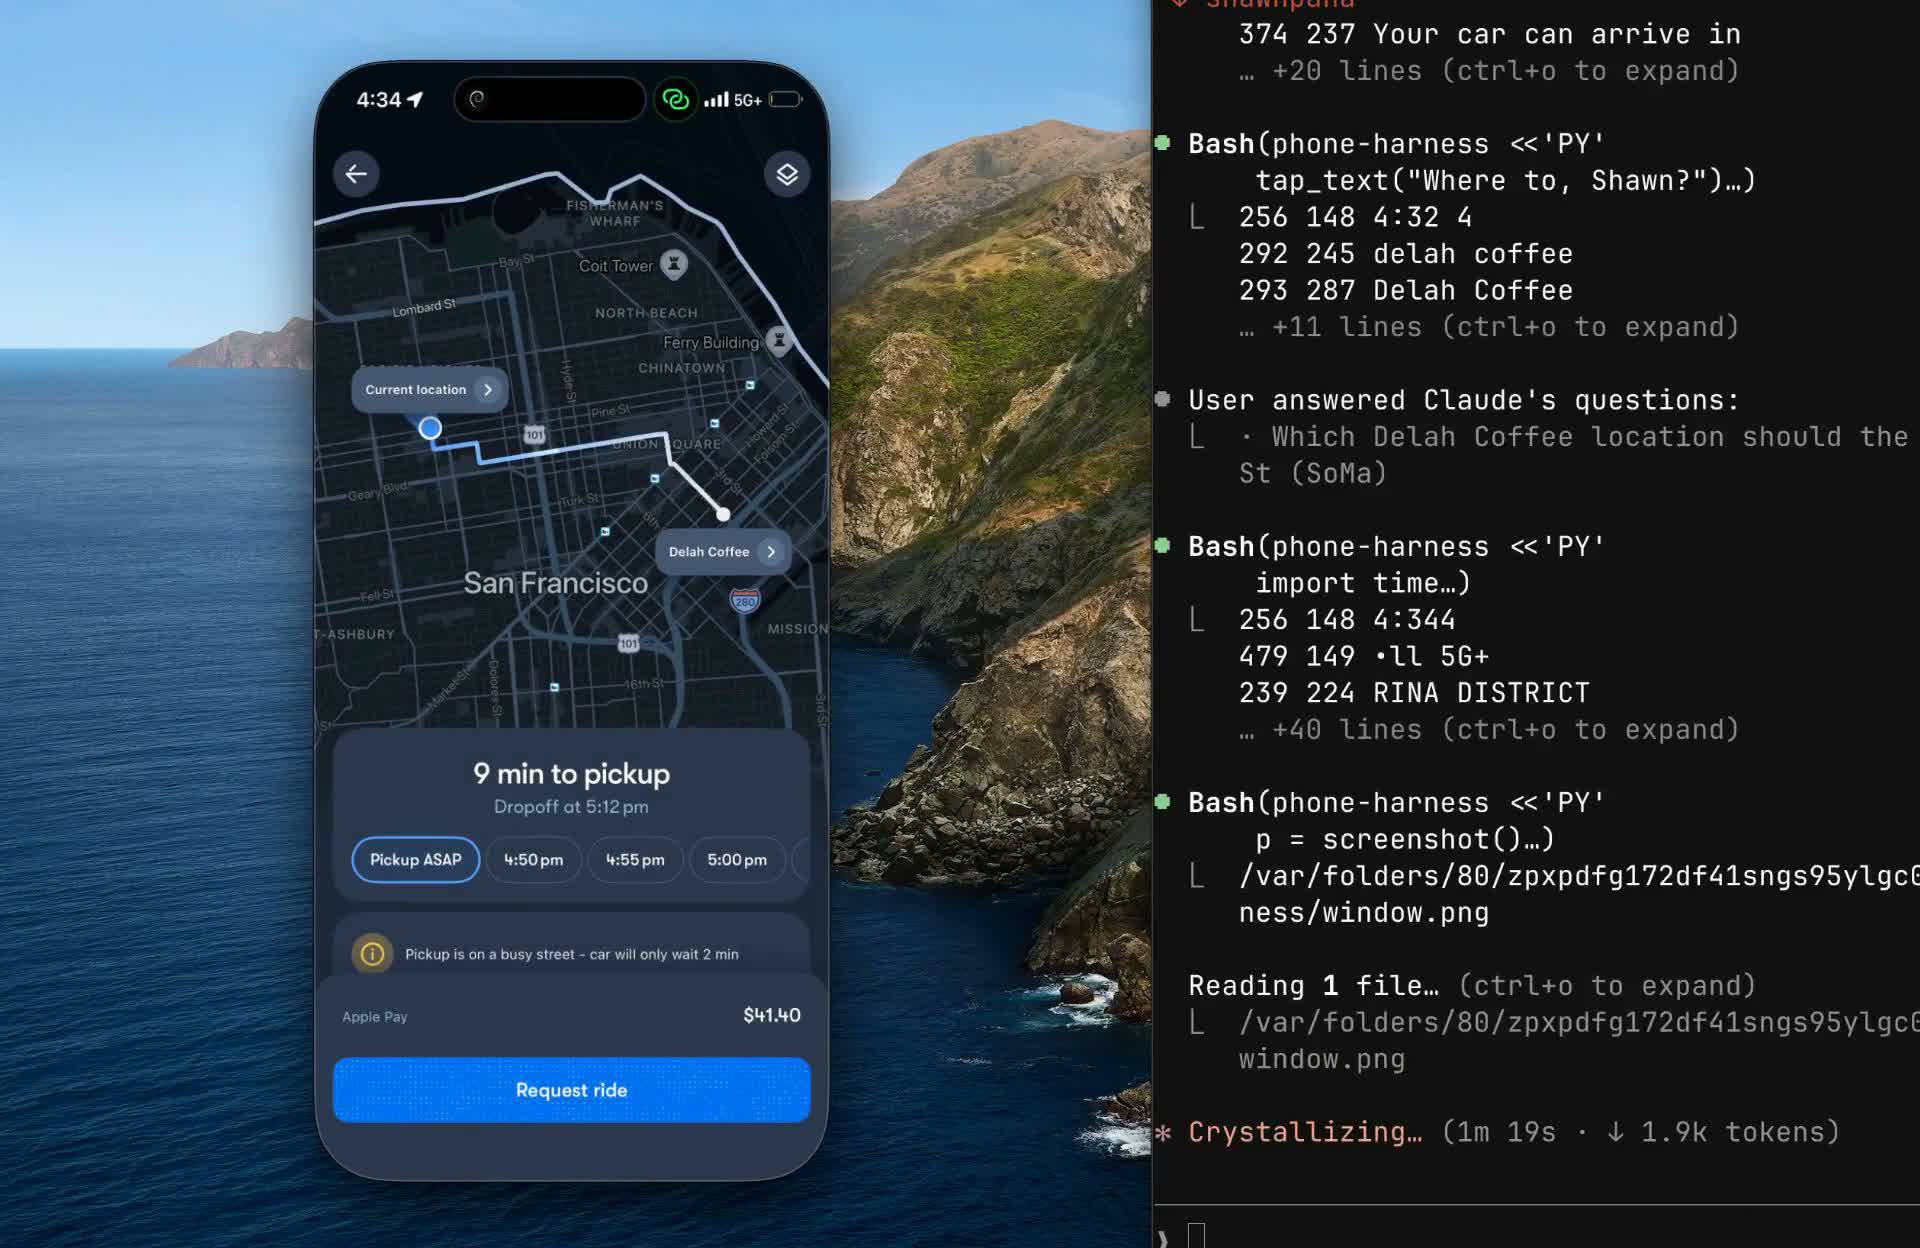Click the 'import time…' command line
The height and width of the screenshot is (1248, 1920).
[1363, 583]
